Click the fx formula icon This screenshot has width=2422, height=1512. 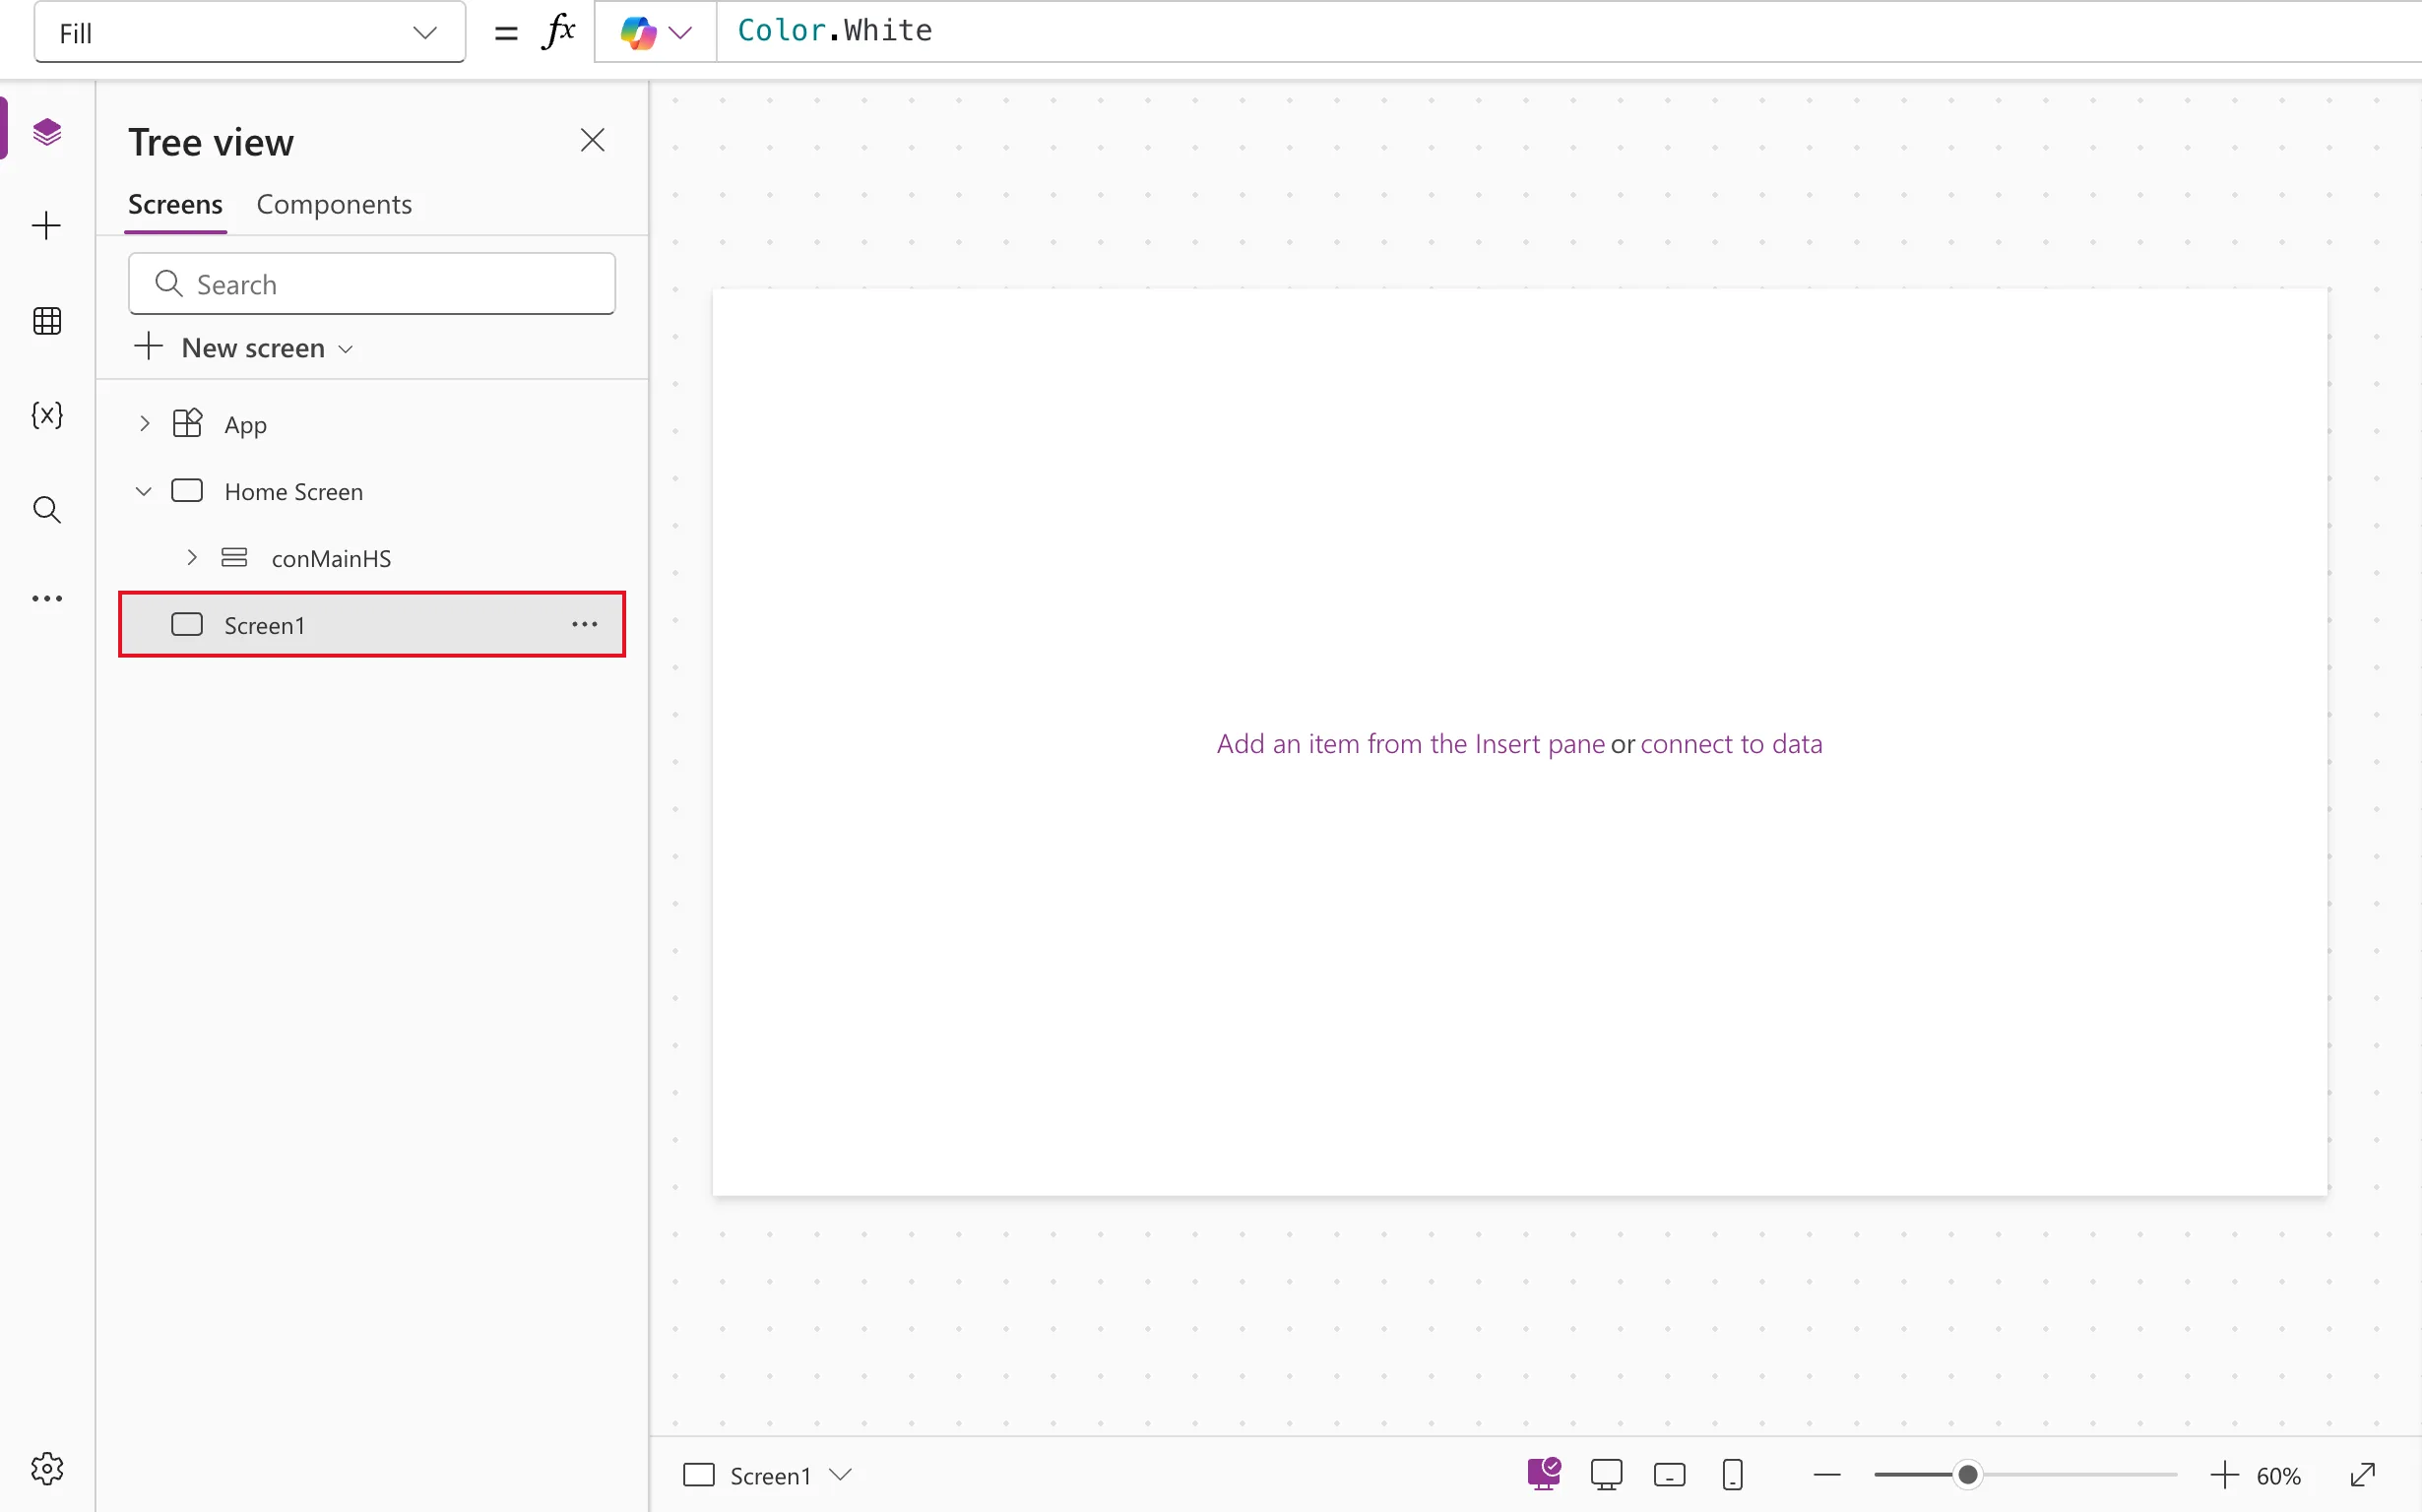558,31
